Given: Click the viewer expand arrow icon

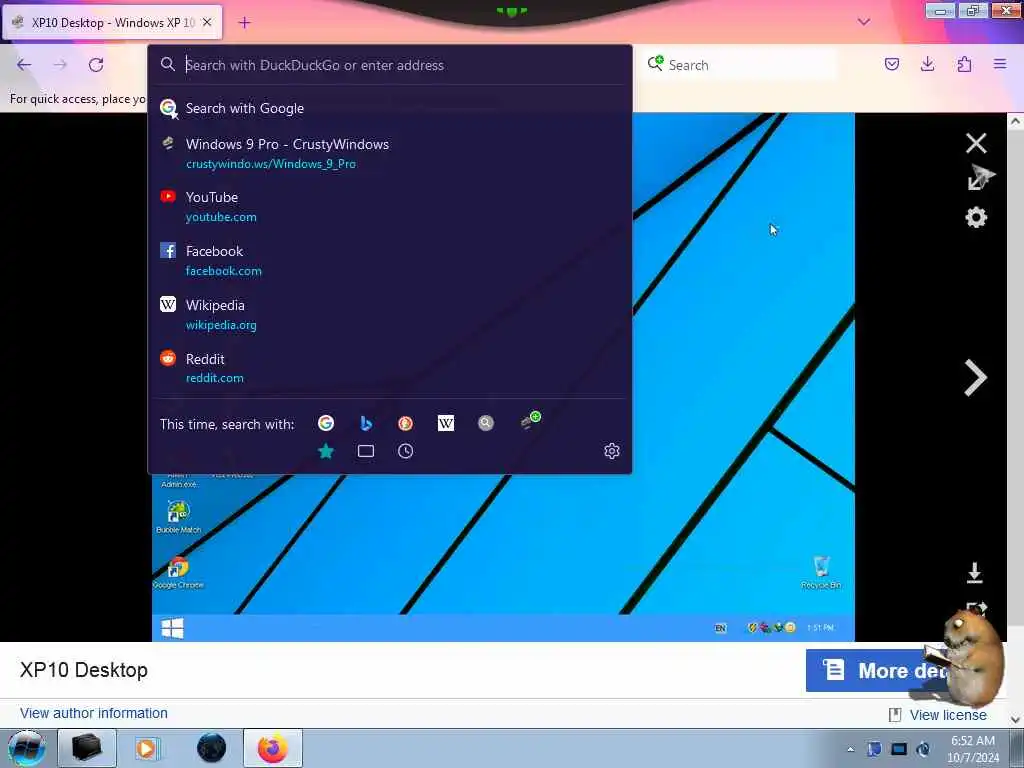Looking at the screenshot, I should coord(980,178).
